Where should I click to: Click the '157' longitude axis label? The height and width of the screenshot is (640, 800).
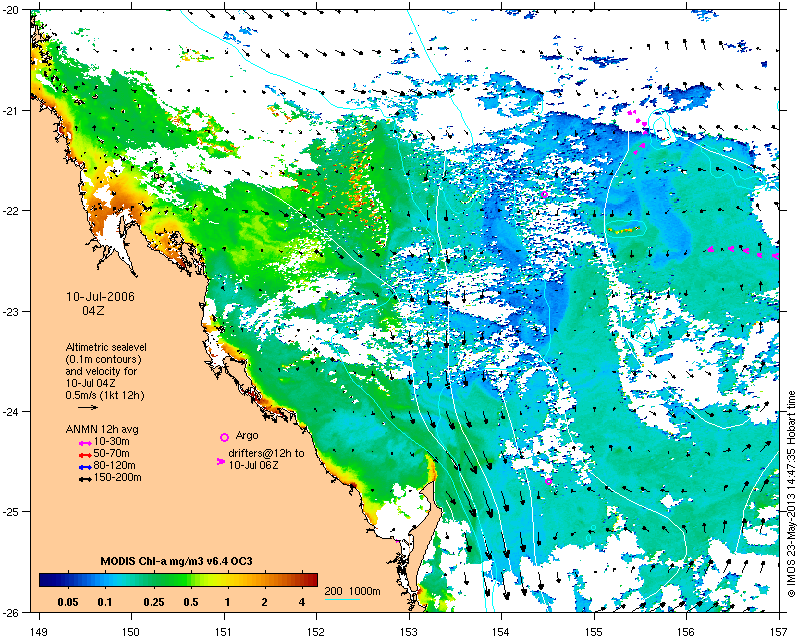(x=779, y=632)
